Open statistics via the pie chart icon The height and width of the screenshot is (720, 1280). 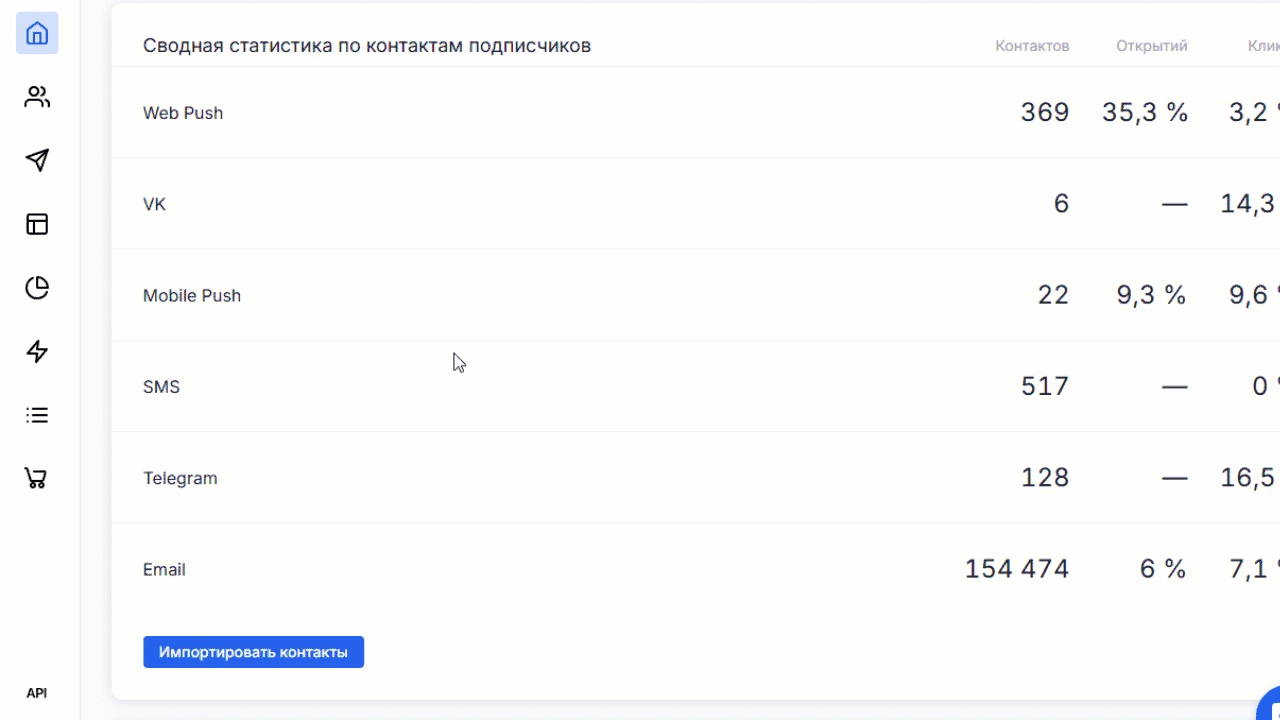click(x=37, y=288)
